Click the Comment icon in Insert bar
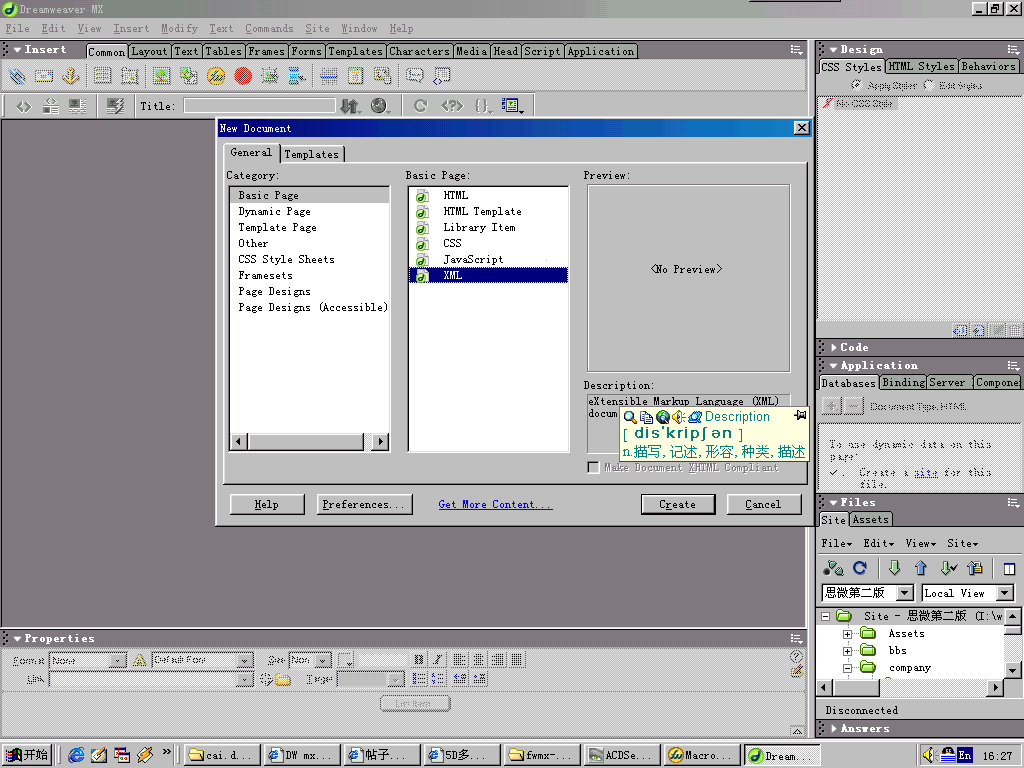 click(415, 76)
